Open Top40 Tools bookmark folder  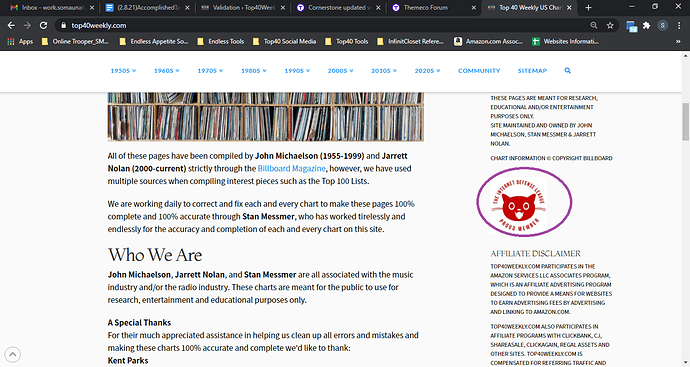[x=346, y=41]
